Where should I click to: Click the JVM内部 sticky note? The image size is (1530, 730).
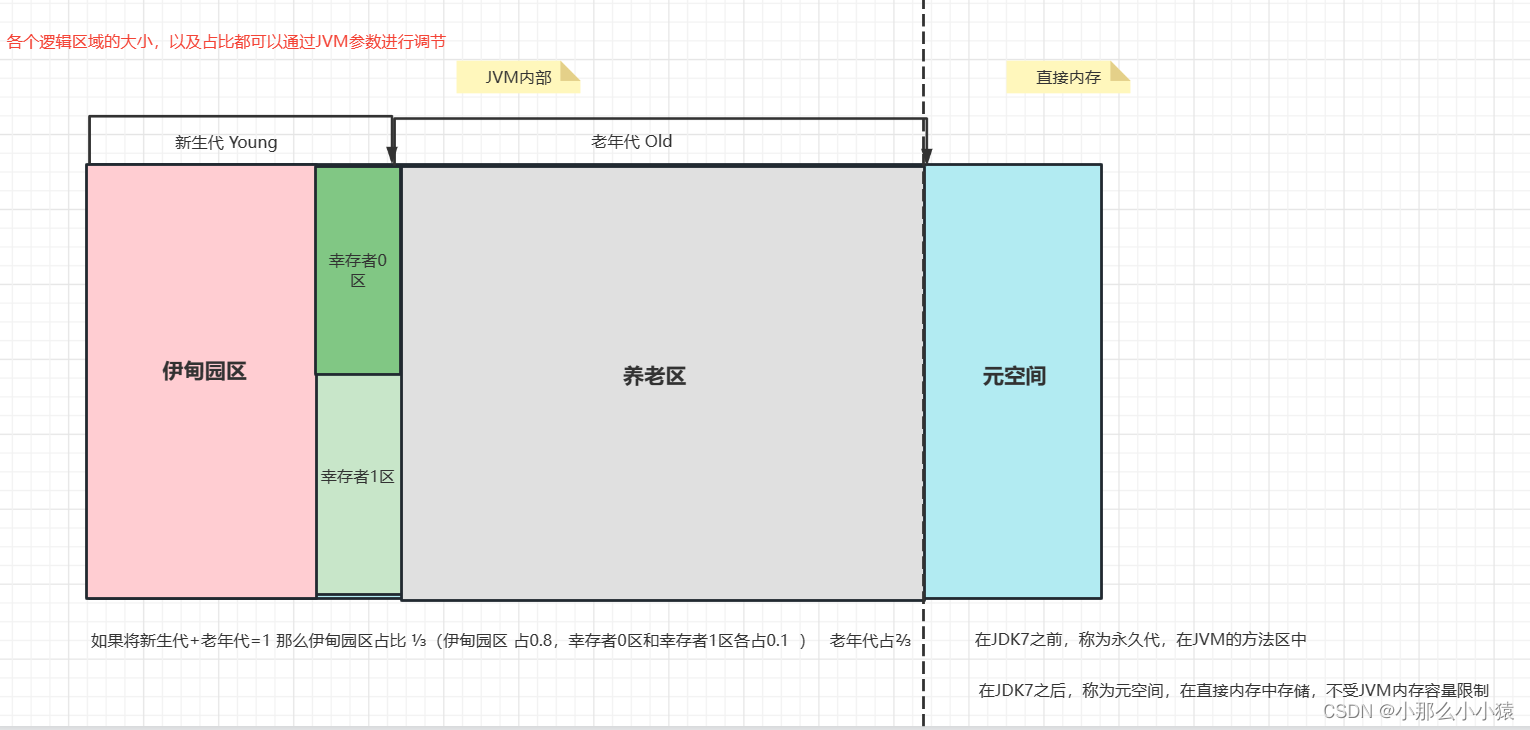pos(518,77)
